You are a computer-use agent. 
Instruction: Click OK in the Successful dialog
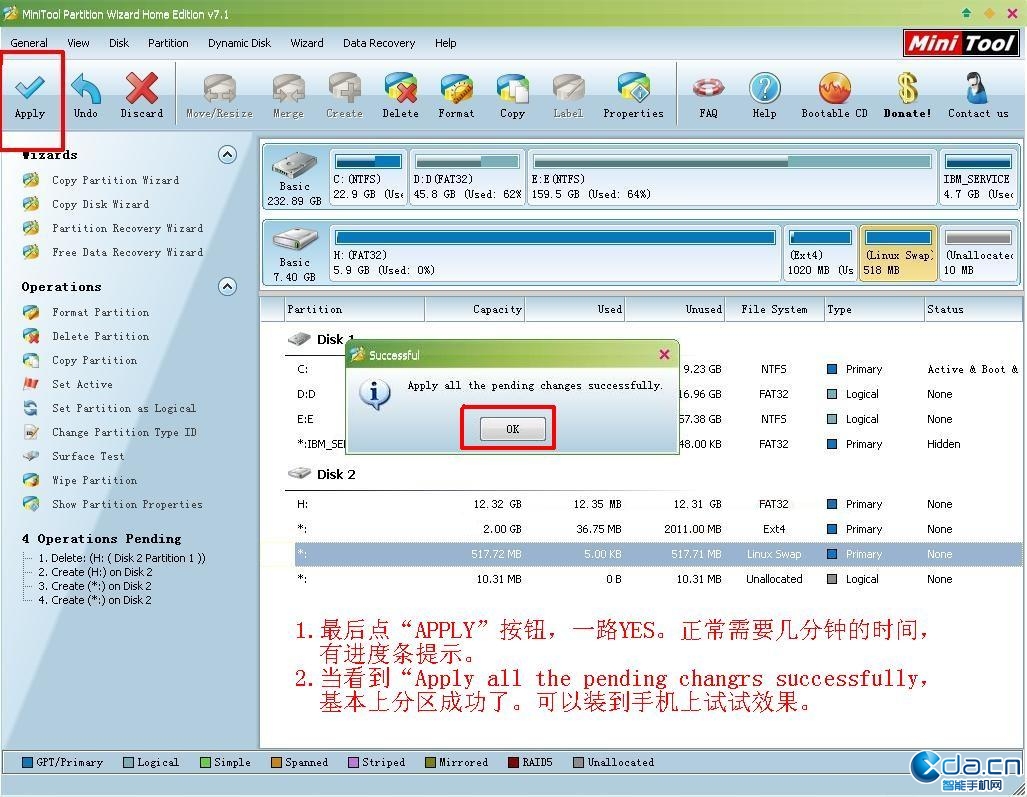512,429
